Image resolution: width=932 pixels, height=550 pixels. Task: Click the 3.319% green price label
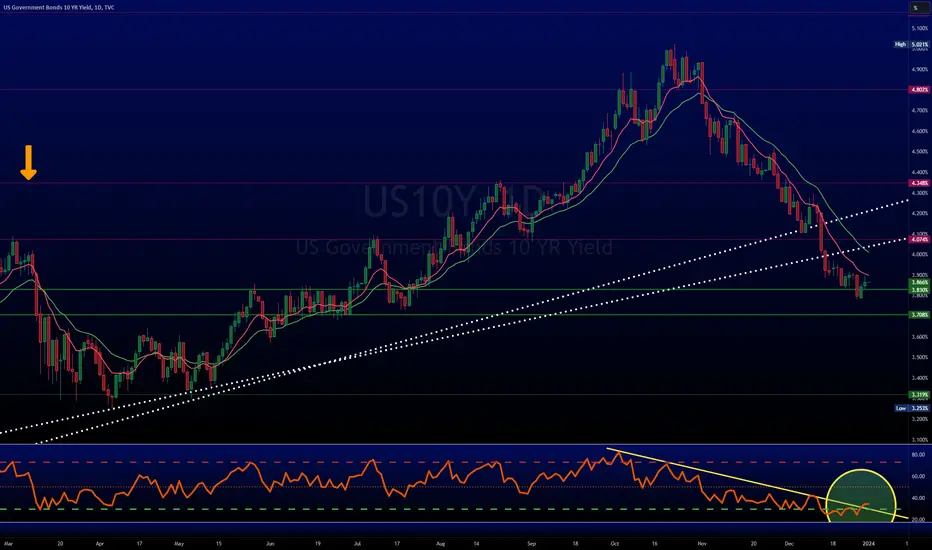(x=919, y=395)
